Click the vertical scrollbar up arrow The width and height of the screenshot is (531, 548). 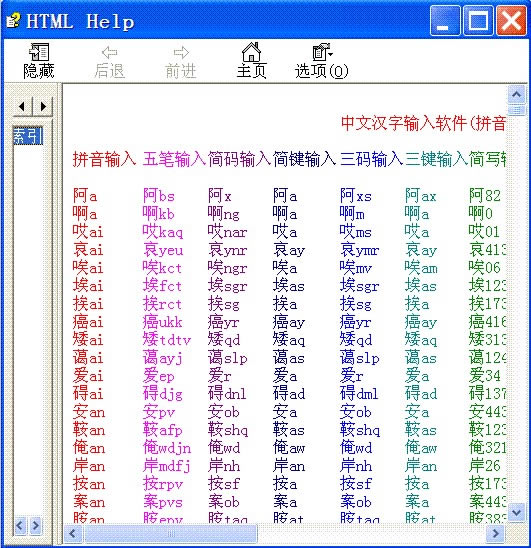517,94
